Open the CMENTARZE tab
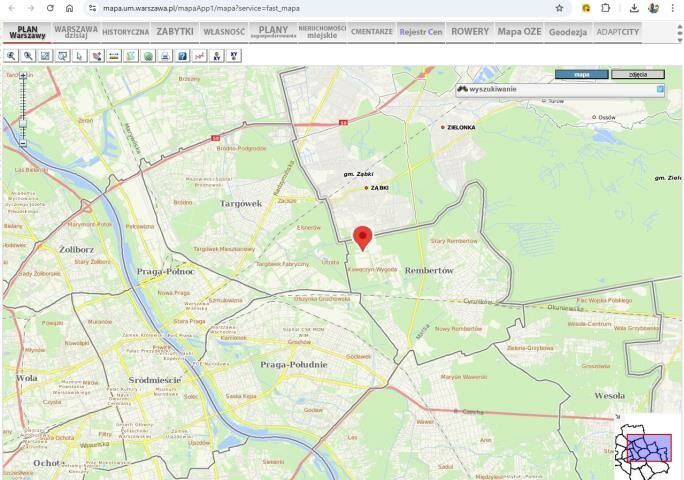The image size is (684, 480). (x=371, y=31)
